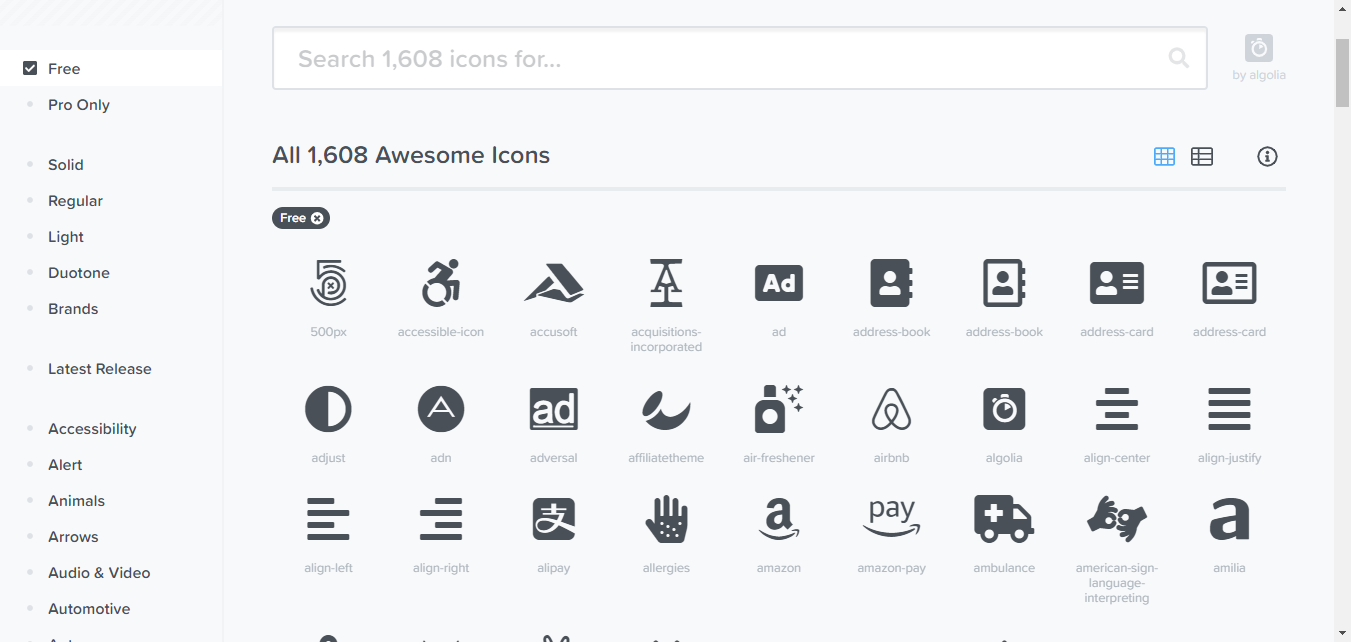
Task: Click the acquisitions-incorporated icon
Action: [666, 283]
